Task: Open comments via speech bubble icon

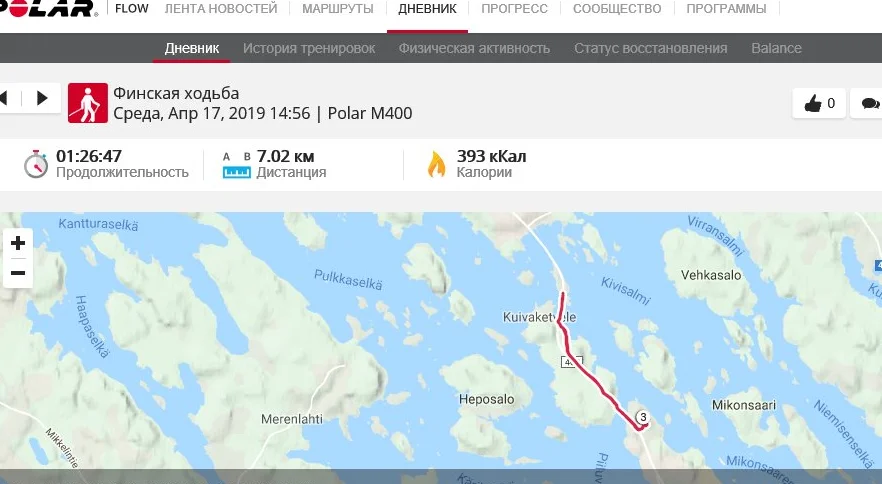Action: [870, 104]
